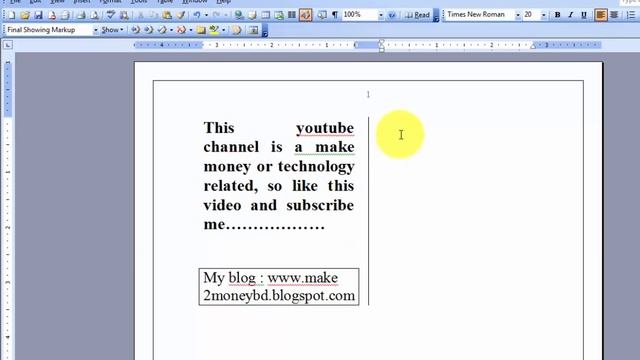Insert a hyperlink with globe icon
The height and width of the screenshot is (360, 640).
[239, 16]
